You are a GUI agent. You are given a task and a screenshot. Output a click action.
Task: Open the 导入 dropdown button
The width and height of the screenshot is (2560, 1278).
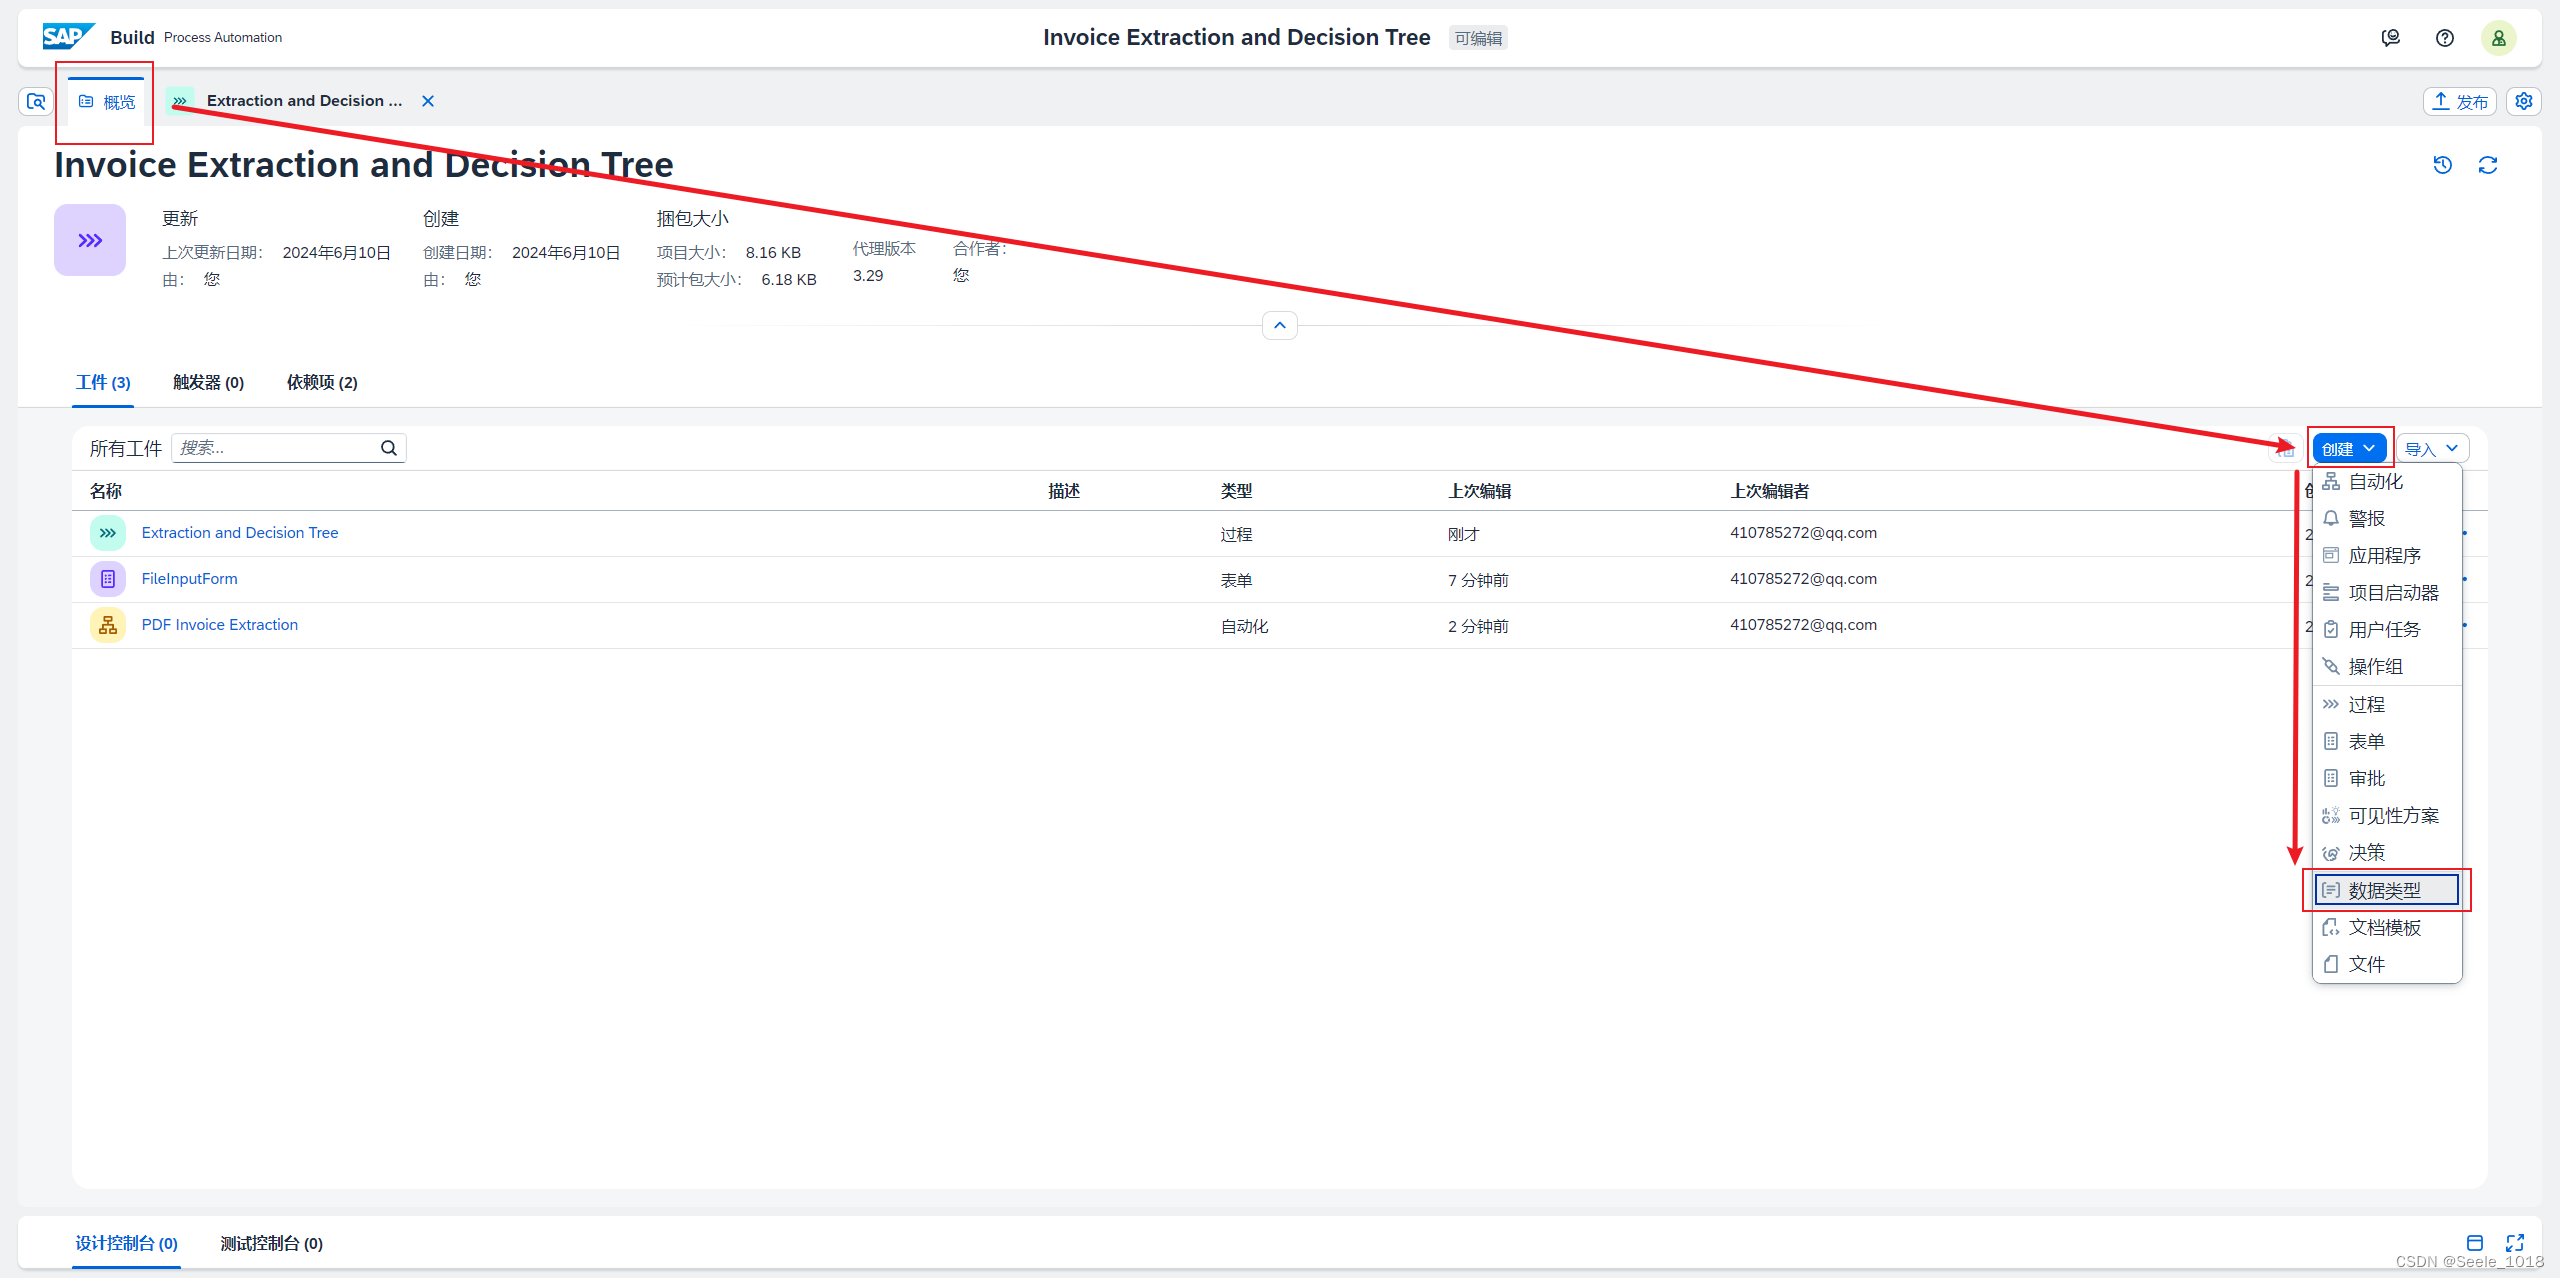coord(2432,448)
